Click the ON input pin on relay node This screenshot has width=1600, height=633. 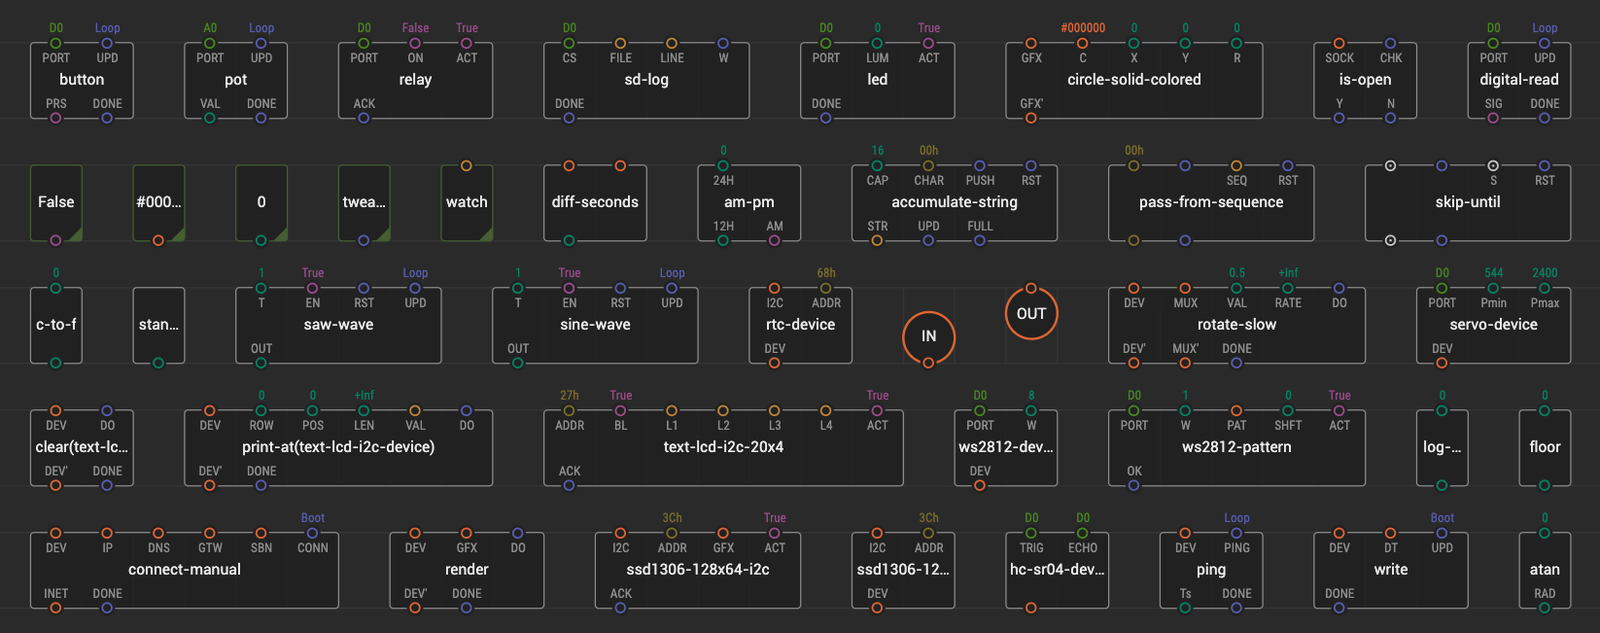click(415, 43)
